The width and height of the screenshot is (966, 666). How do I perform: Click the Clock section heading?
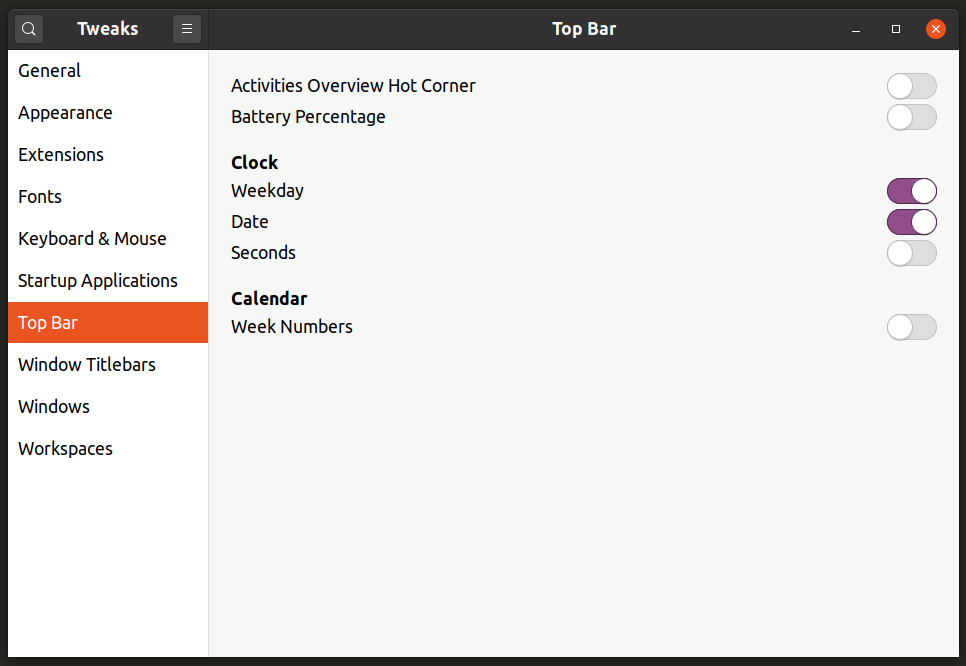(254, 162)
